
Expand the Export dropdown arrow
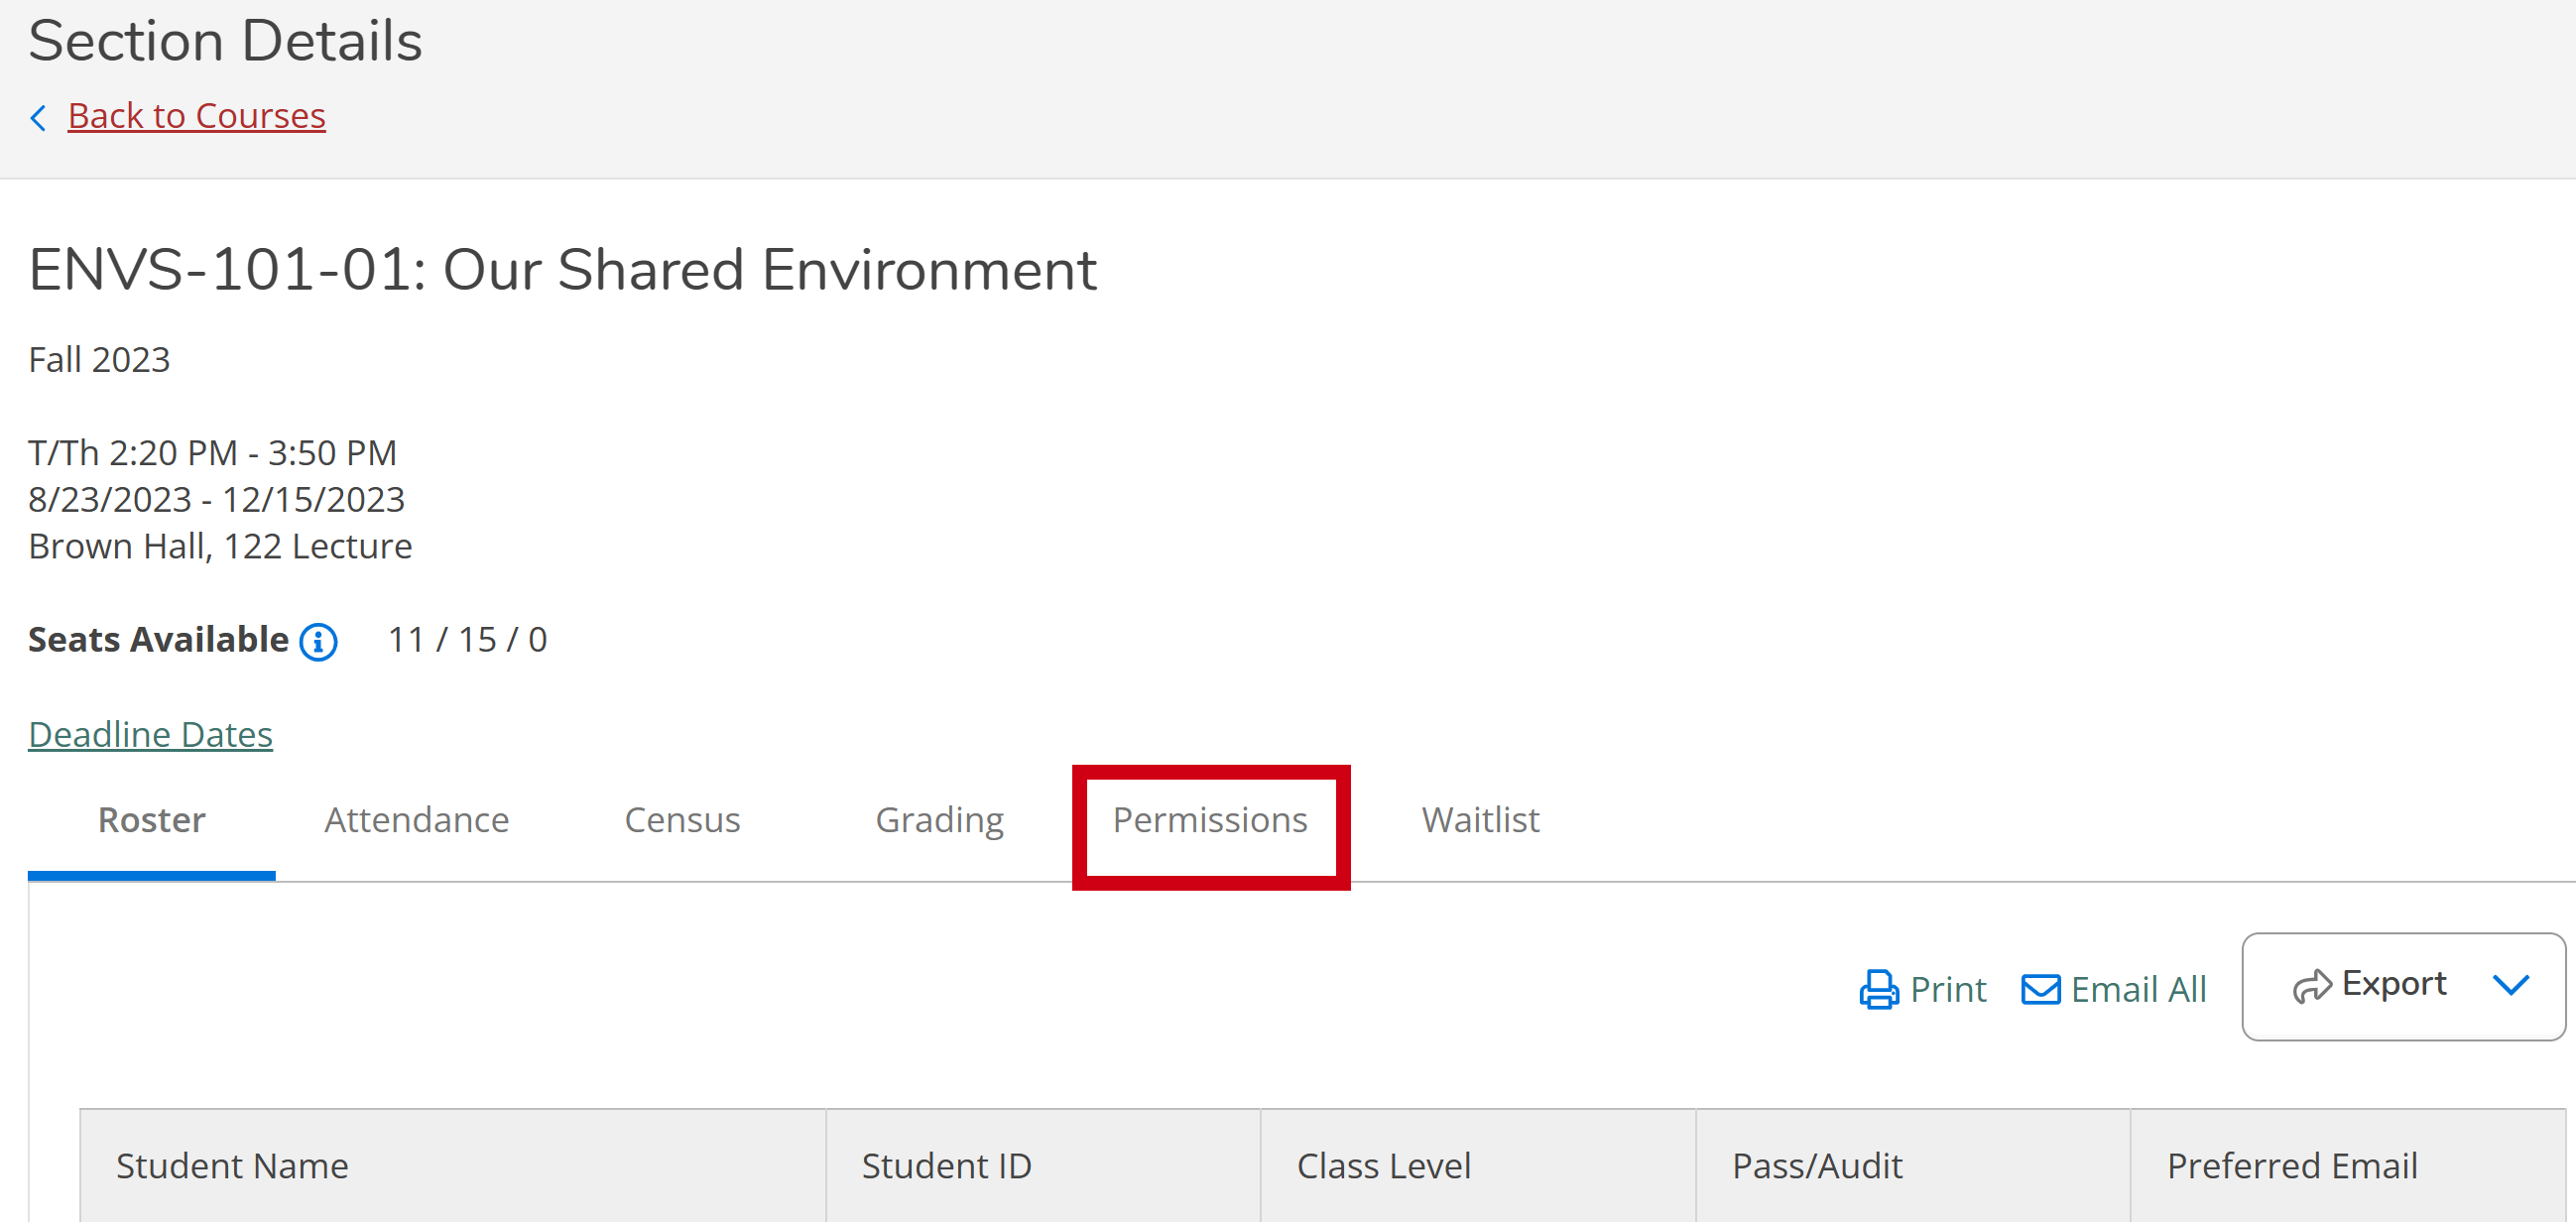coord(2510,985)
